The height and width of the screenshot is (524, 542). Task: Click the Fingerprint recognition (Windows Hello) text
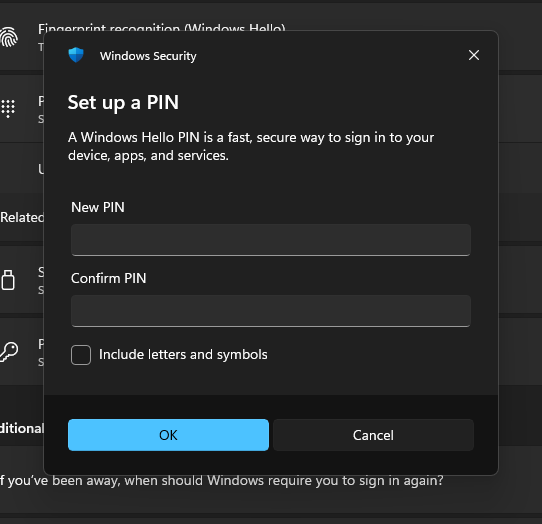pyautogui.click(x=162, y=27)
